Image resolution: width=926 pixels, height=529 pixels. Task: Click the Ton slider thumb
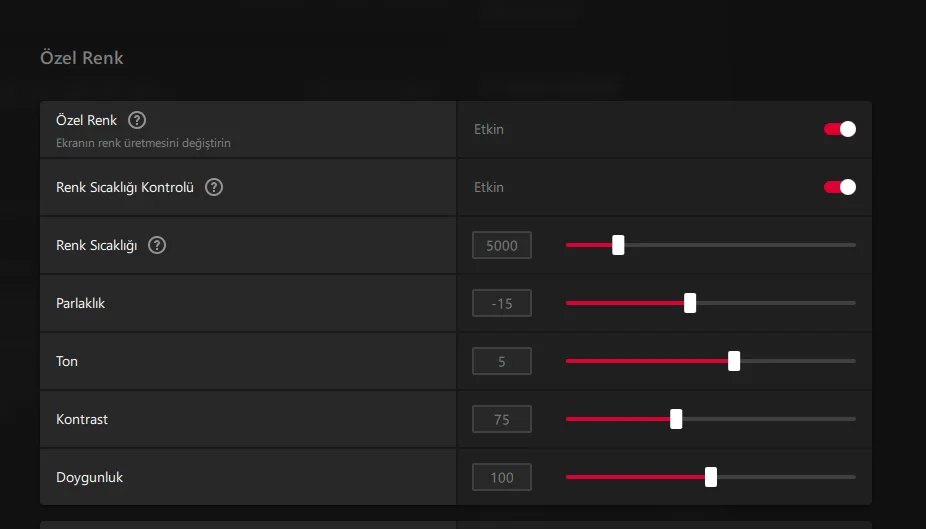734,361
